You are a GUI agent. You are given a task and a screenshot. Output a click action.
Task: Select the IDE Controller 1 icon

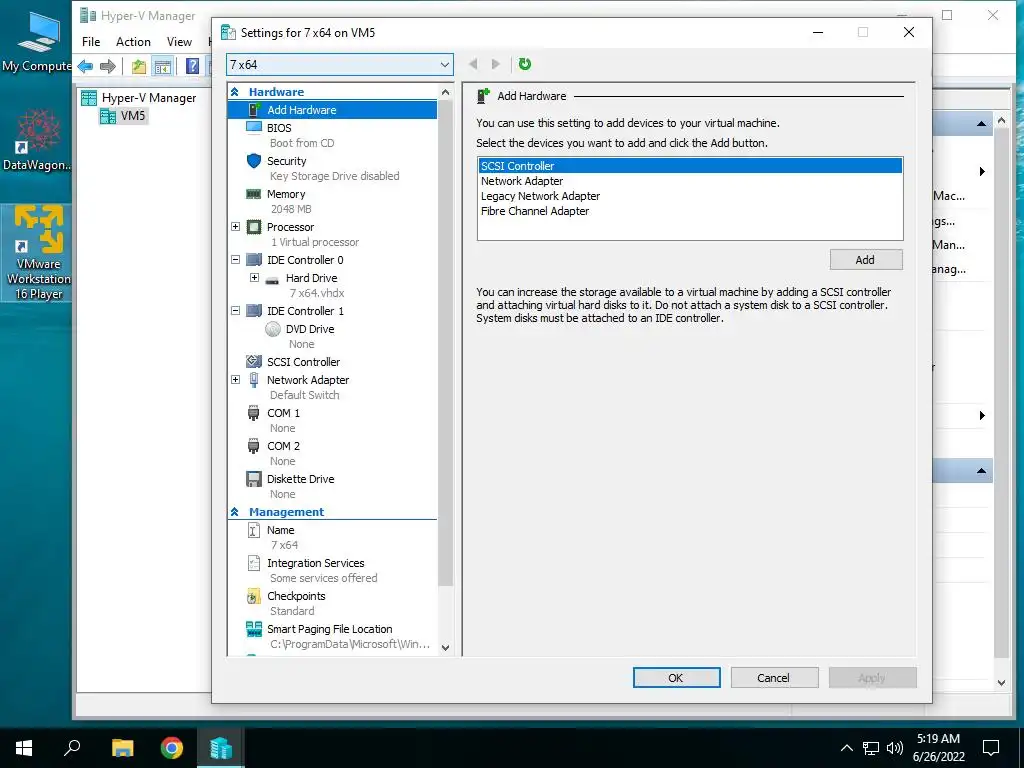(254, 311)
